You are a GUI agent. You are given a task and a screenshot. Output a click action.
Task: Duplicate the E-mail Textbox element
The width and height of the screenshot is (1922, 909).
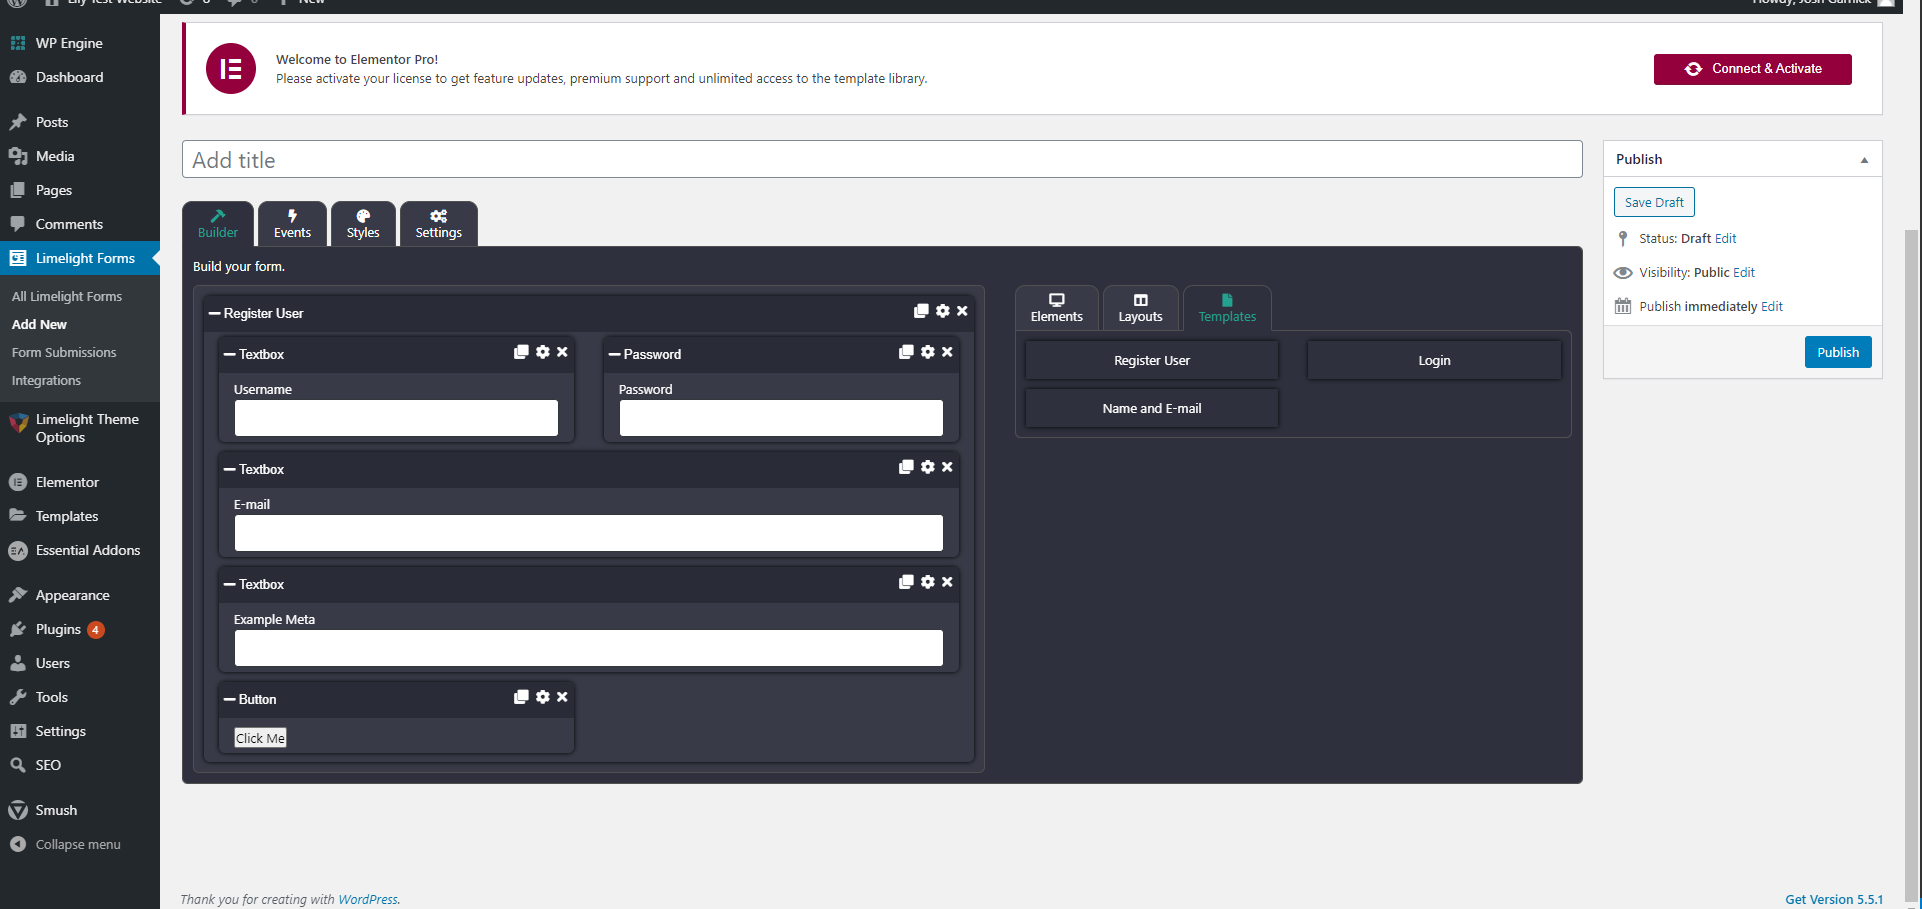coord(906,467)
